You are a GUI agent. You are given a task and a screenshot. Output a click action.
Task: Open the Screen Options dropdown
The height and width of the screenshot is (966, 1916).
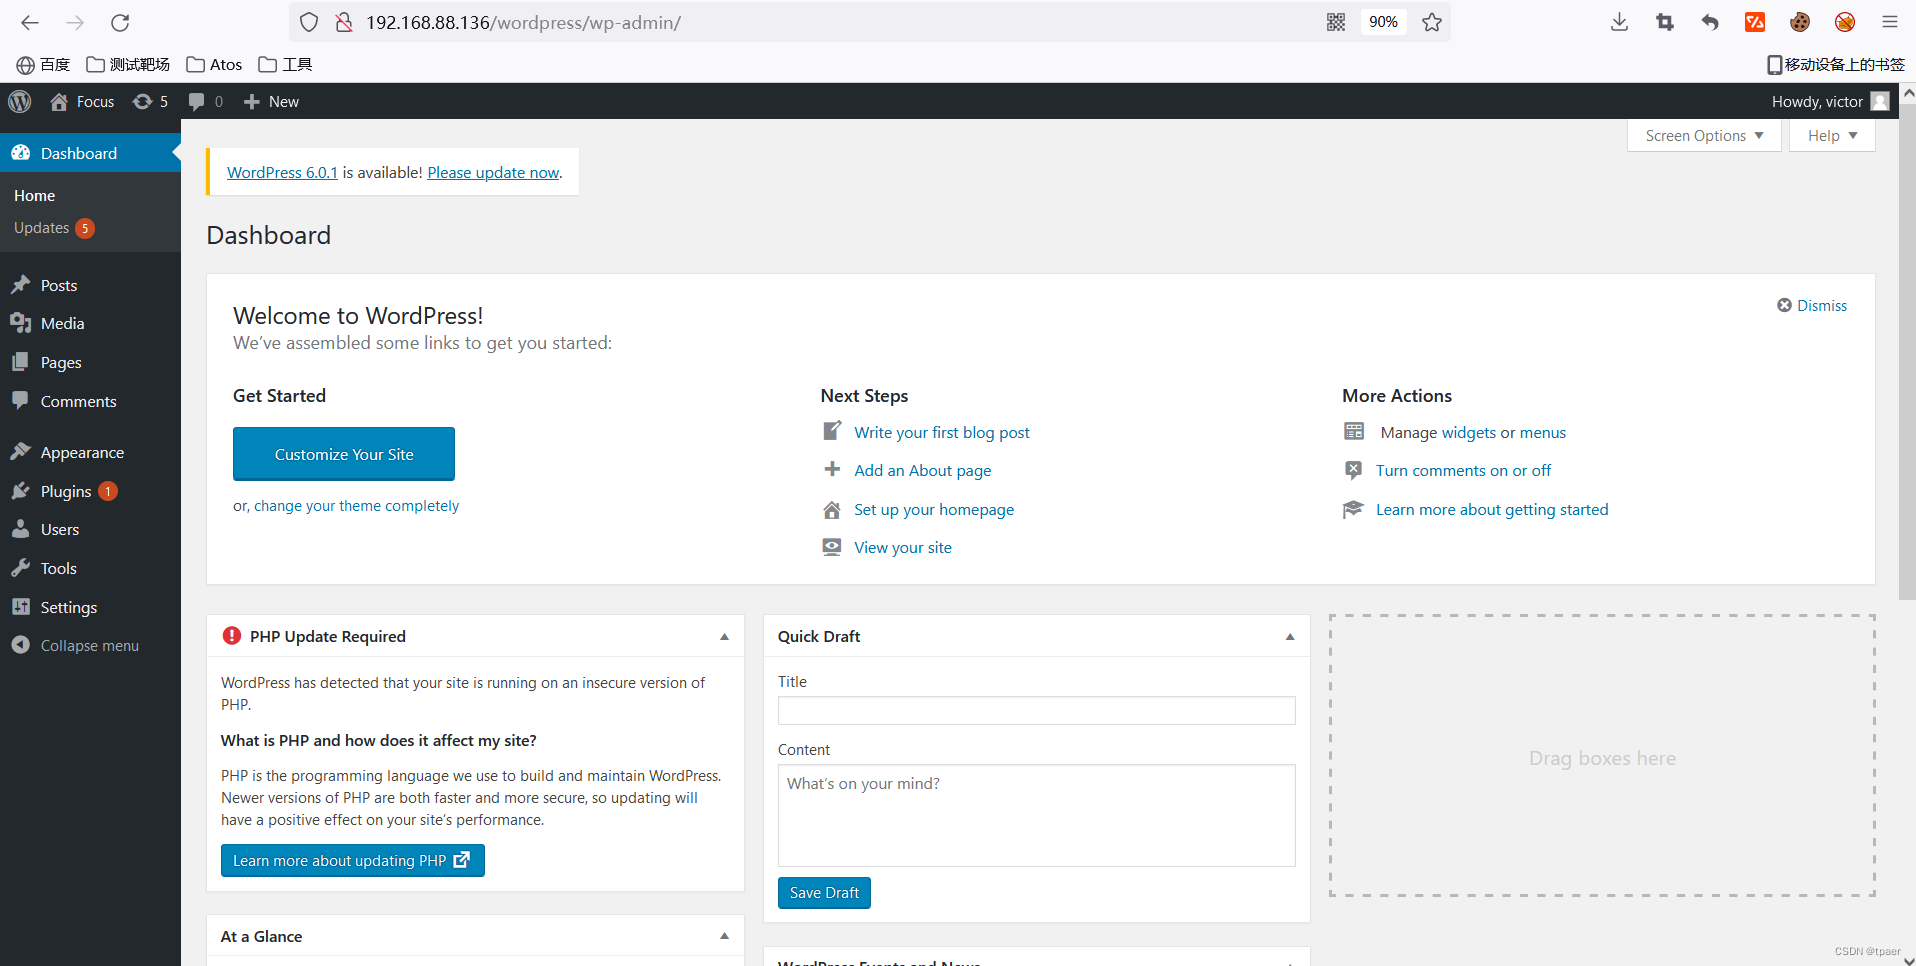[1704, 135]
